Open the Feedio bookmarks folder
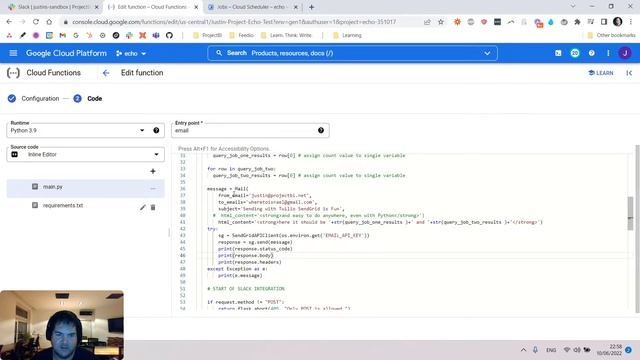Image resolution: width=640 pixels, height=360 pixels. (x=242, y=36)
